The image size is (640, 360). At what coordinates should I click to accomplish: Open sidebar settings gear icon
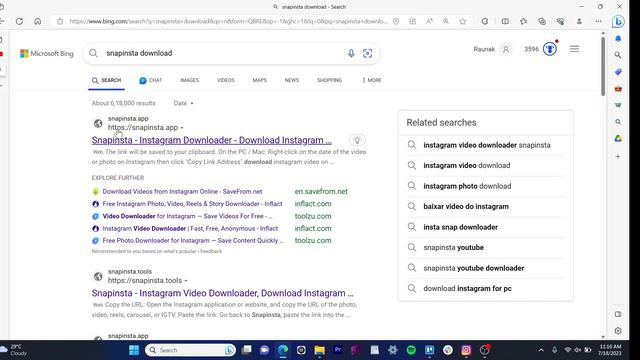coord(618,331)
